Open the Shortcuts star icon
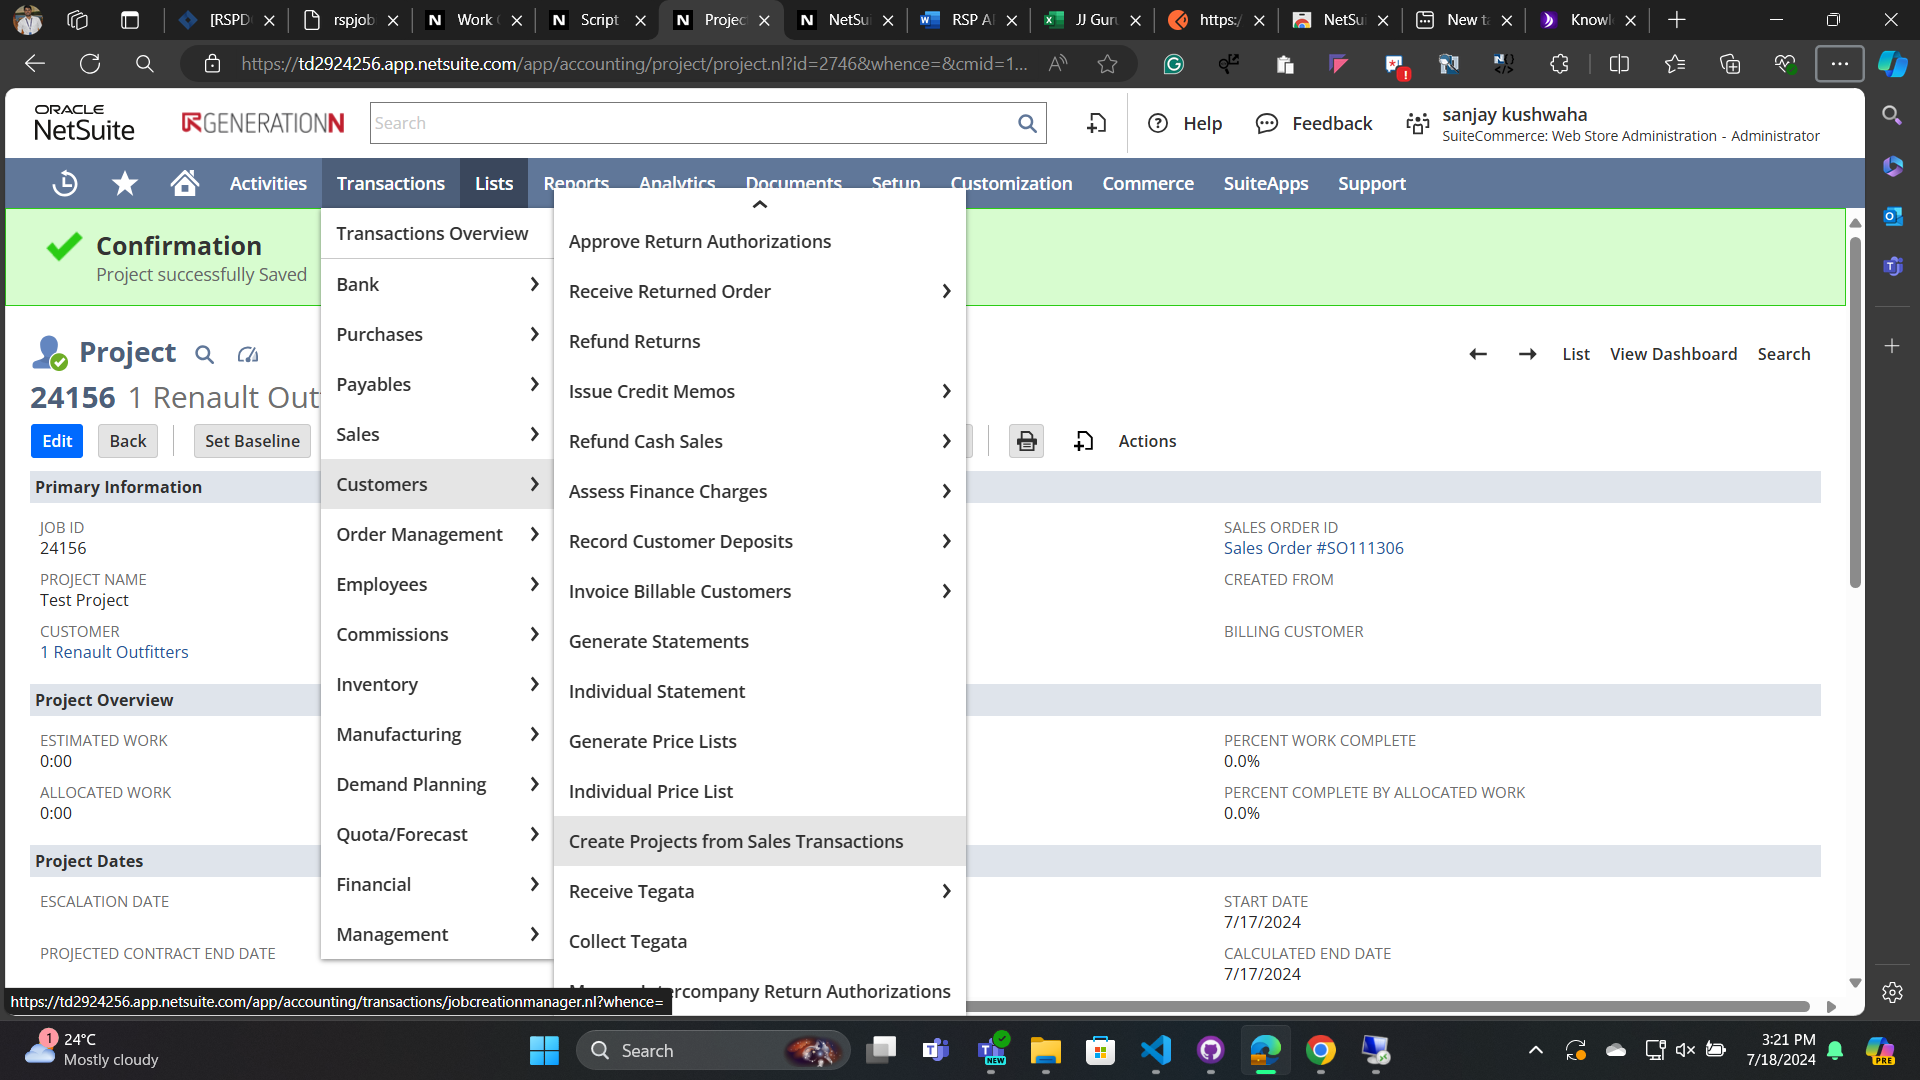The image size is (1920, 1080). 125,183
